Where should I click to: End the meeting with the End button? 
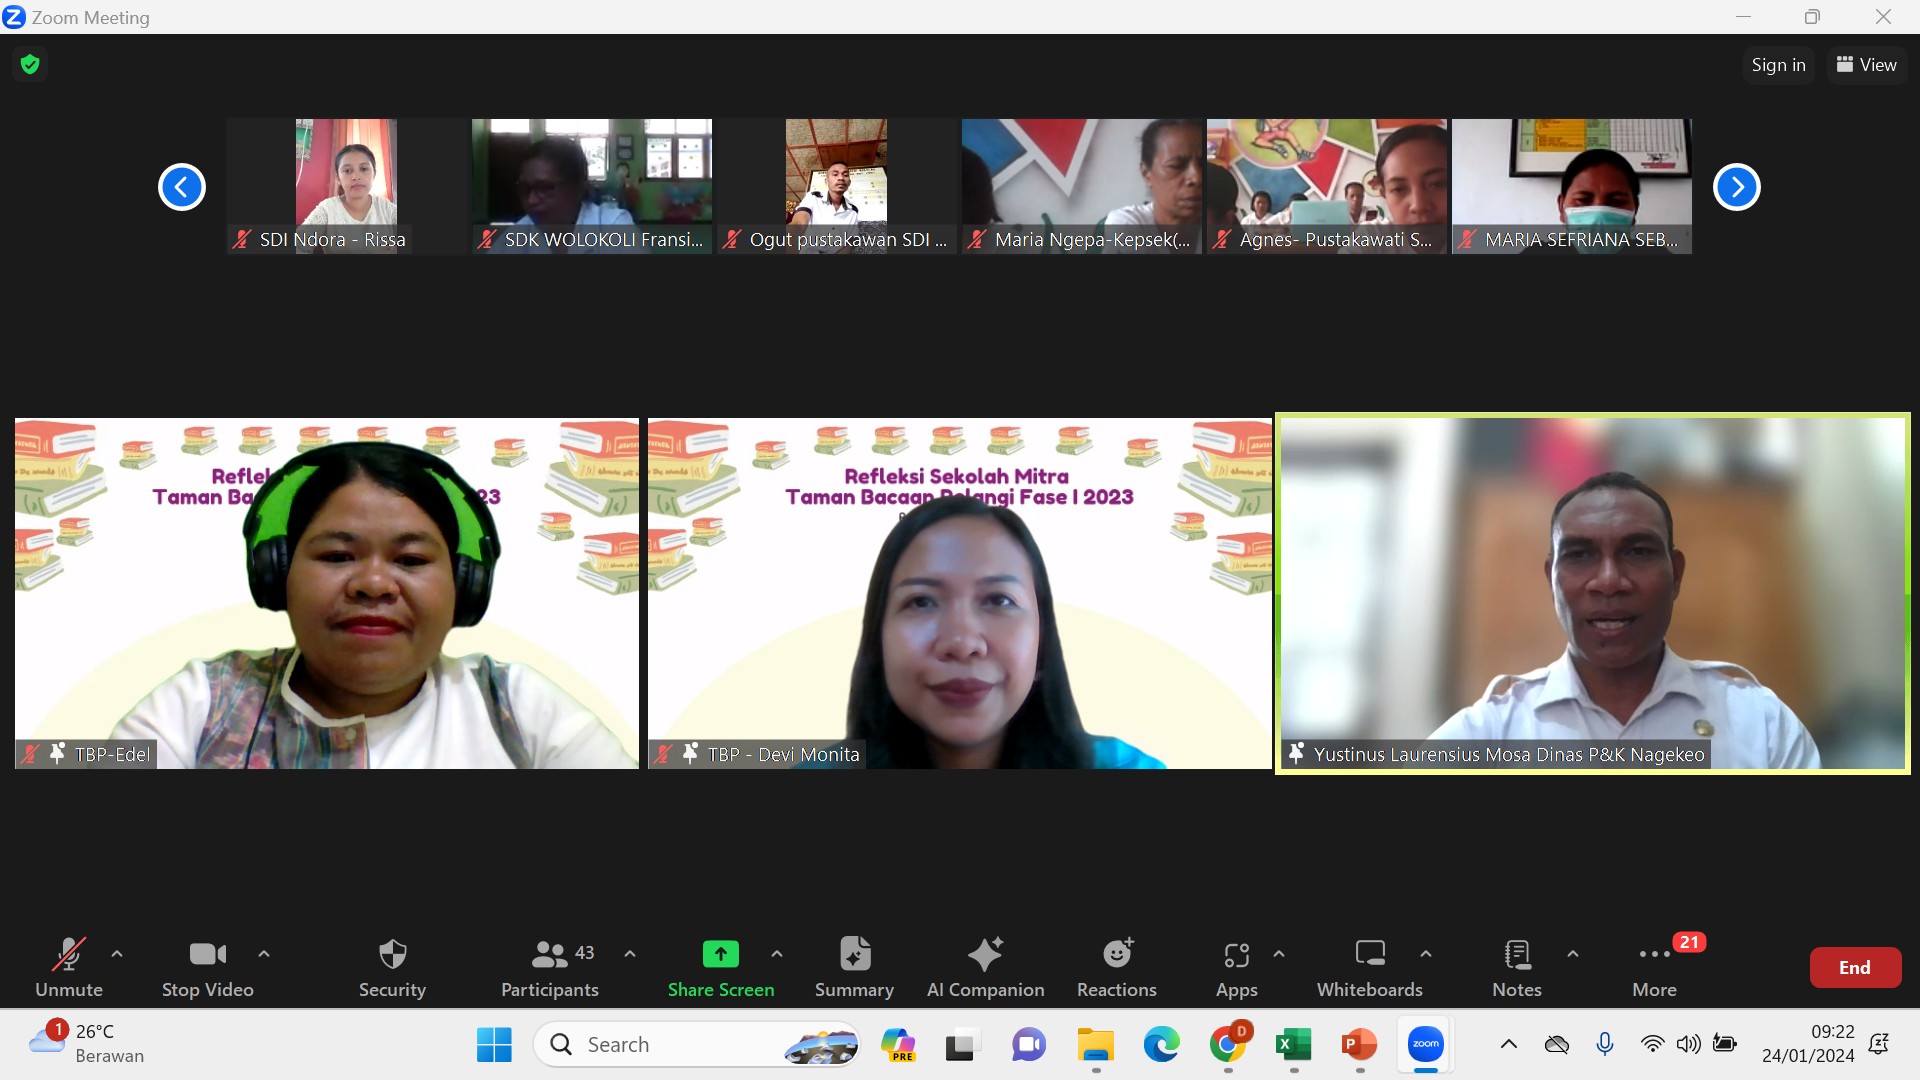pos(1853,967)
